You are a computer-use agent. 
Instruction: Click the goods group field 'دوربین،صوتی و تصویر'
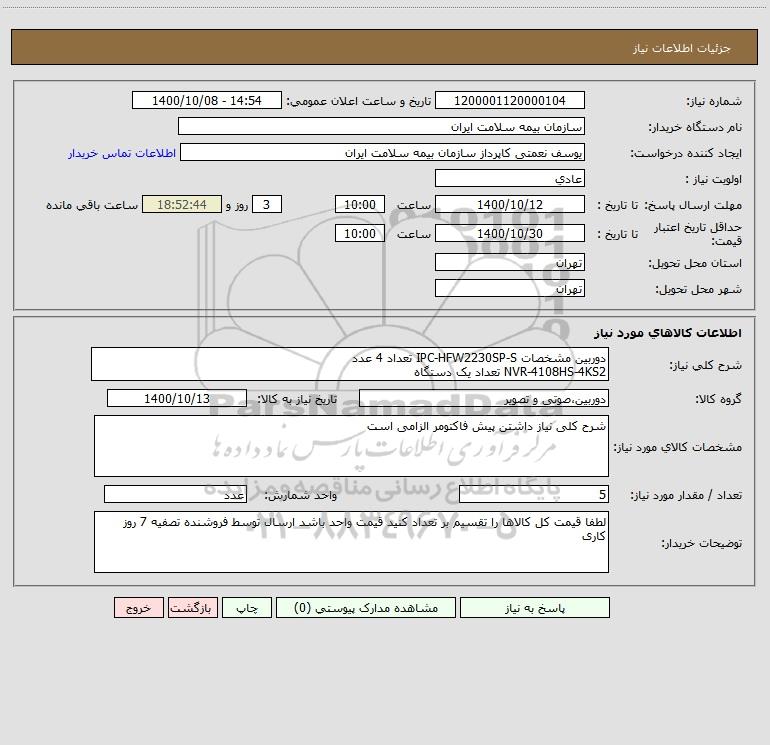pos(484,398)
